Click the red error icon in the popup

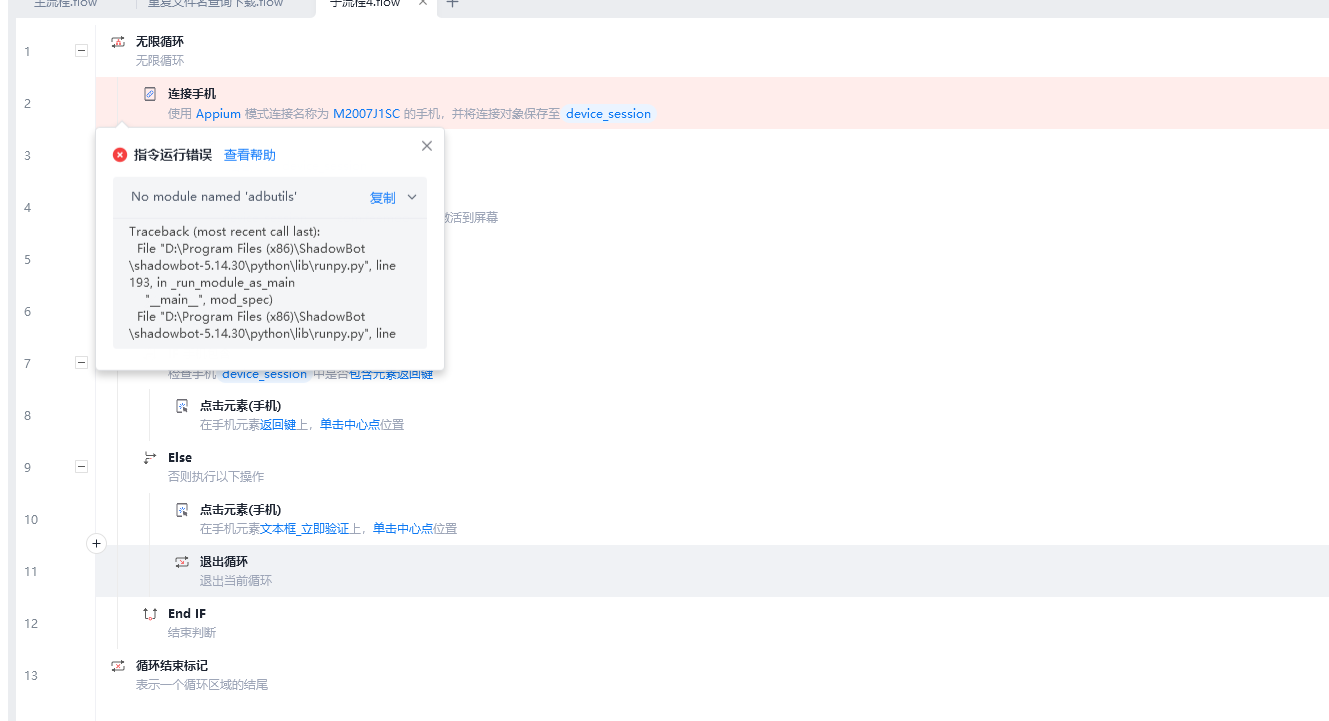120,155
